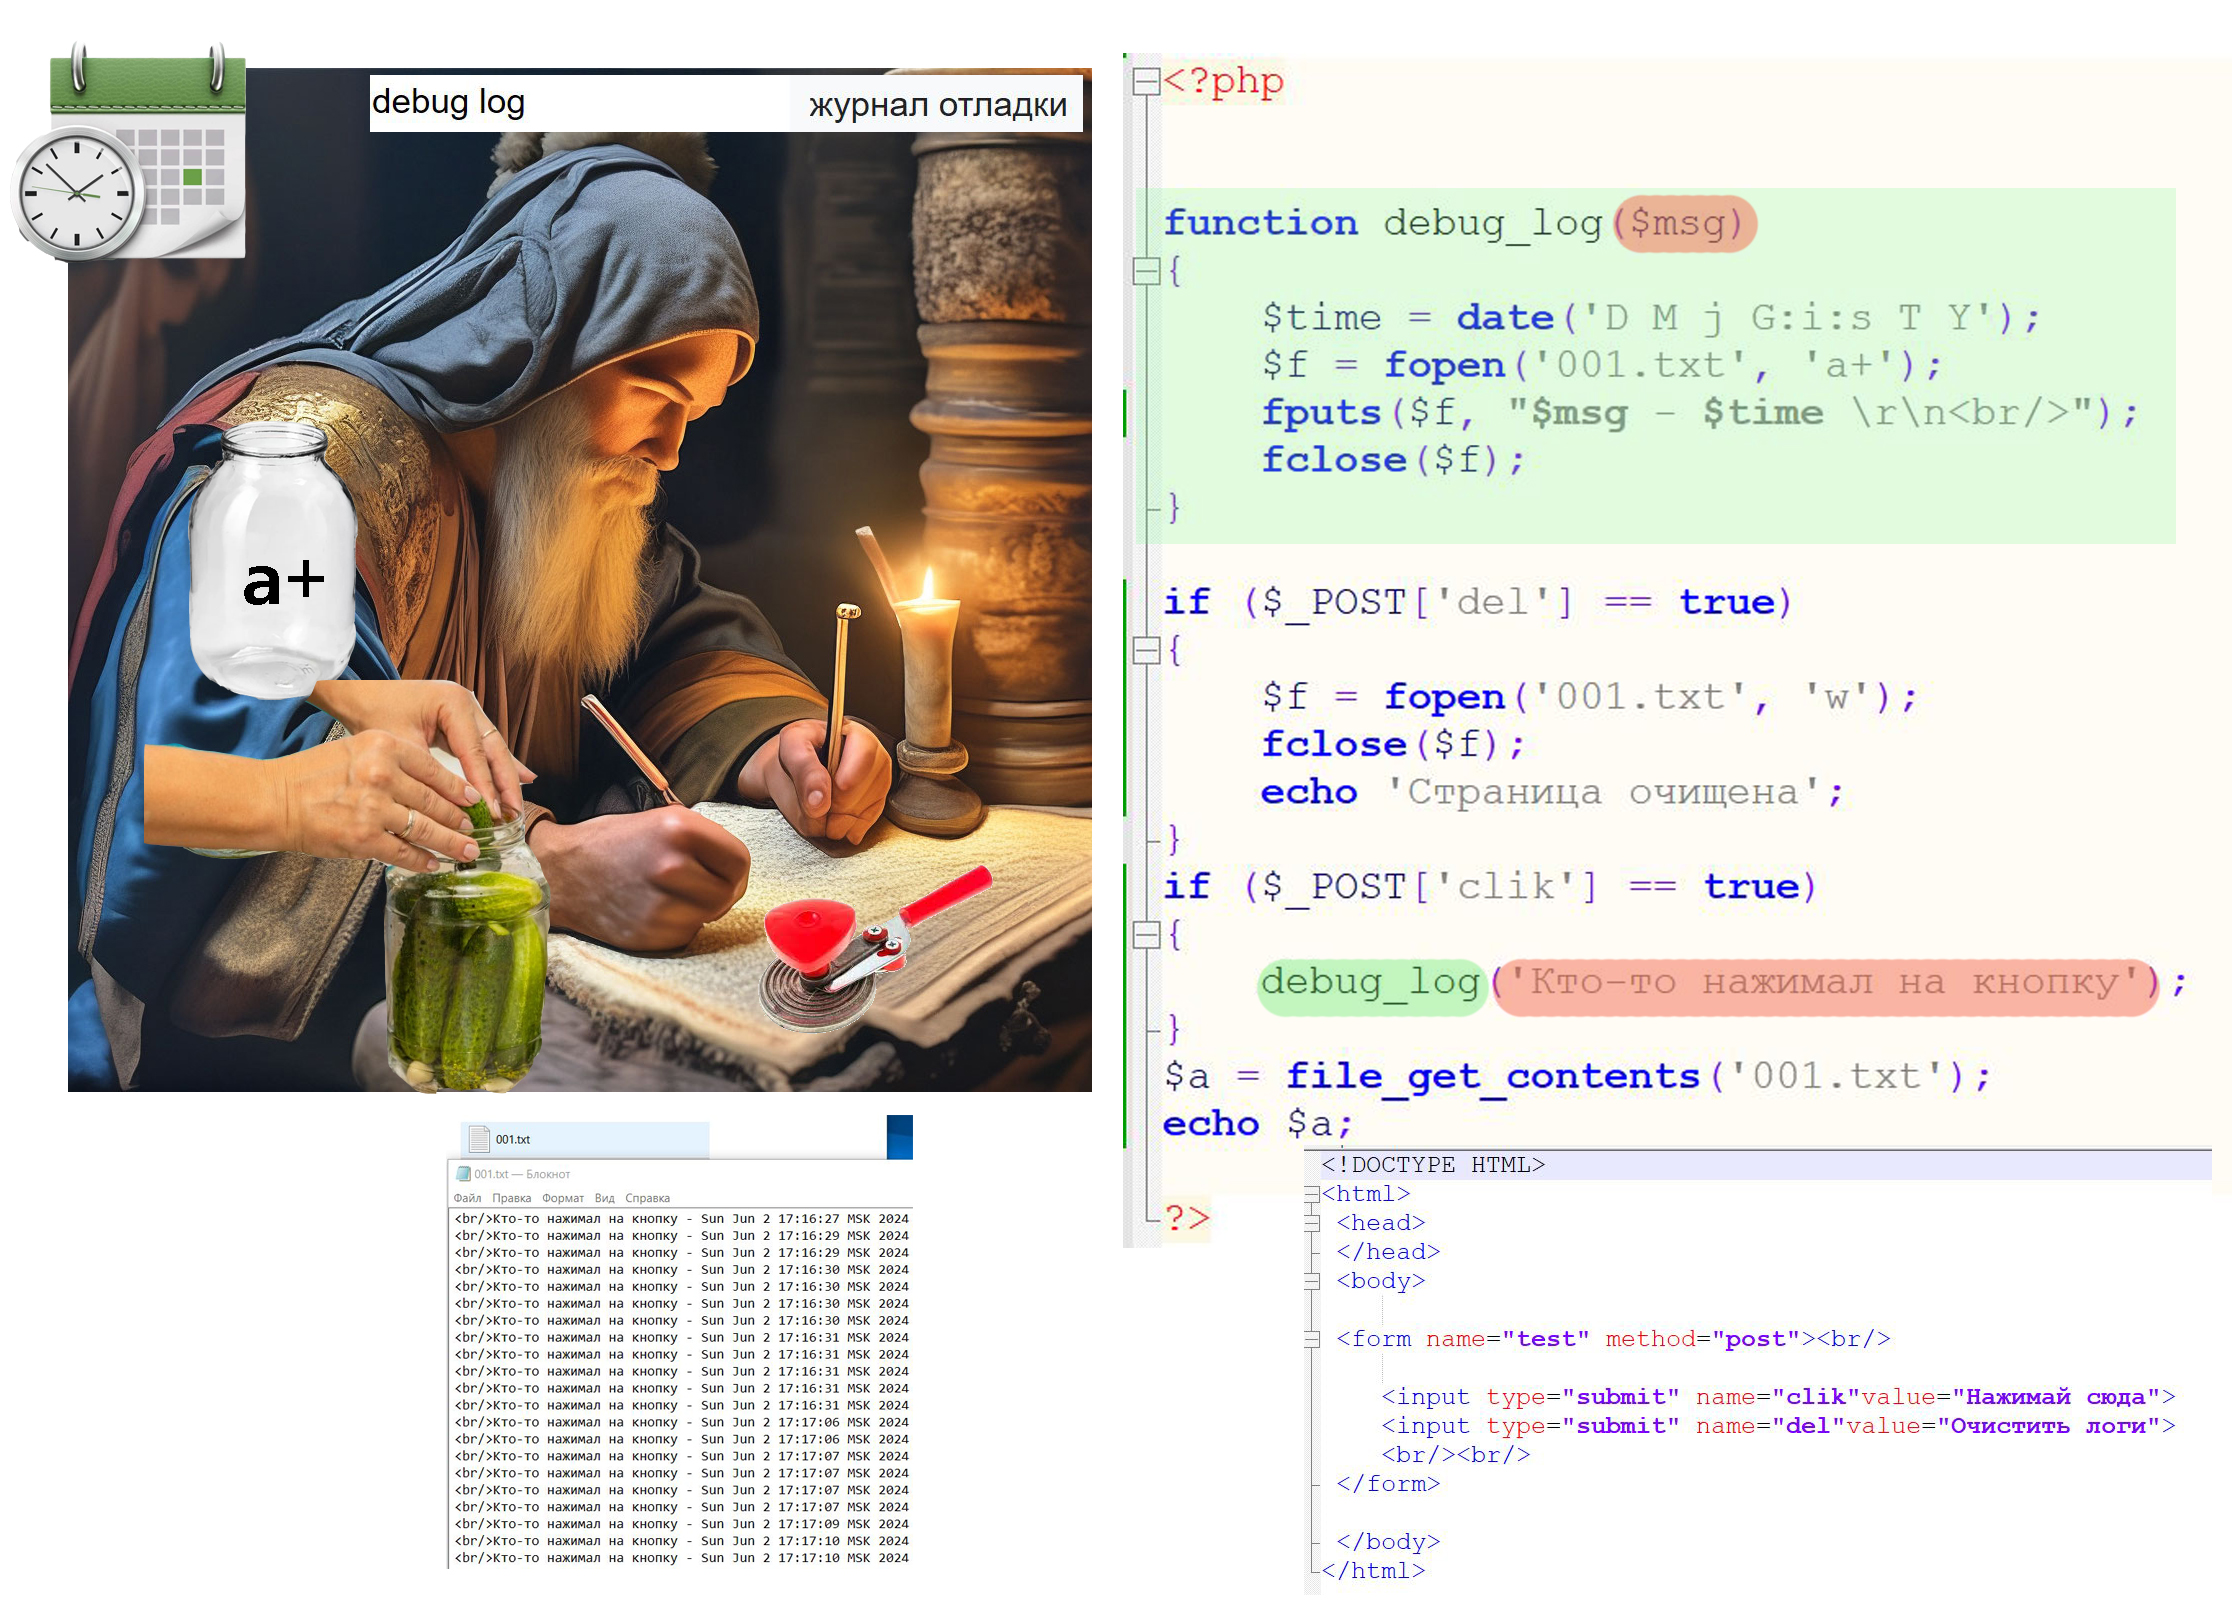This screenshot has width=2232, height=1610.
Task: Click the Notepad app icon in title bar
Action: 462,1174
